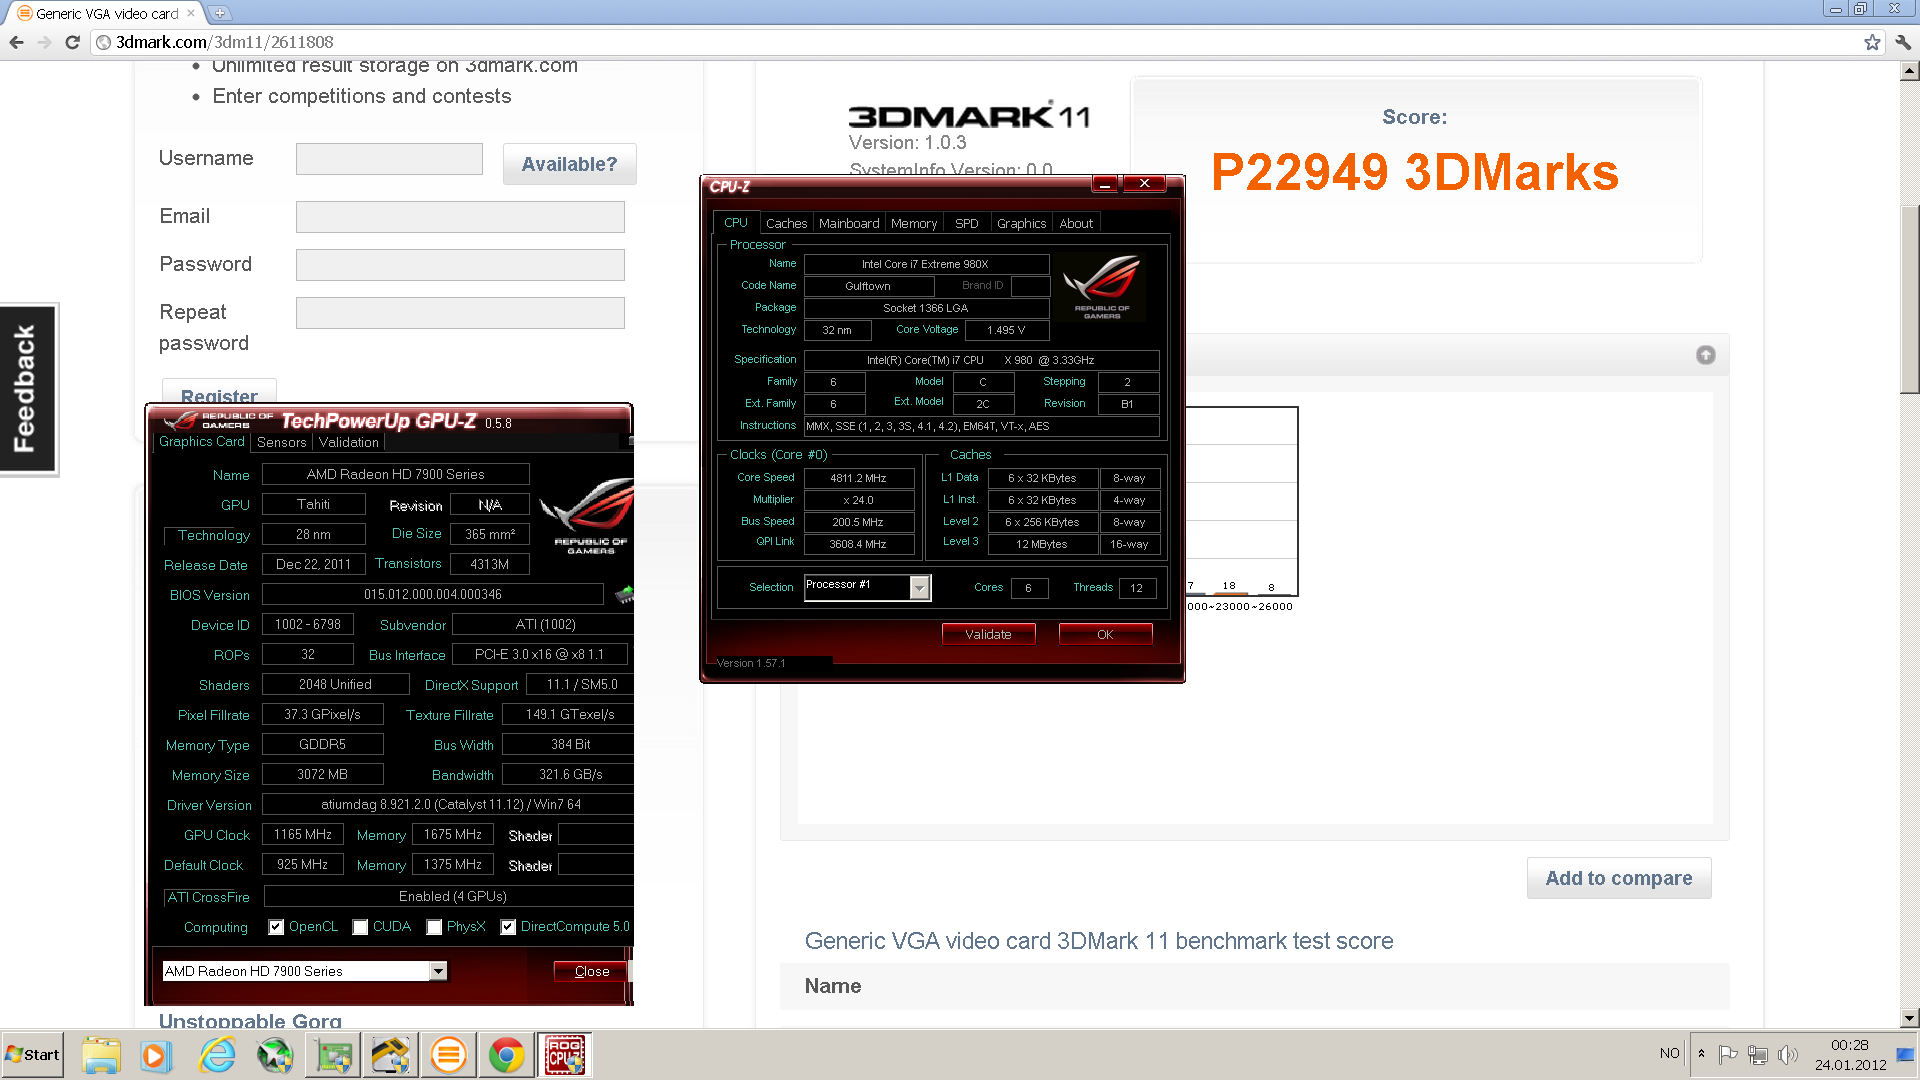This screenshot has width=1920, height=1080.
Task: Click the Add to compare button
Action: (x=1619, y=878)
